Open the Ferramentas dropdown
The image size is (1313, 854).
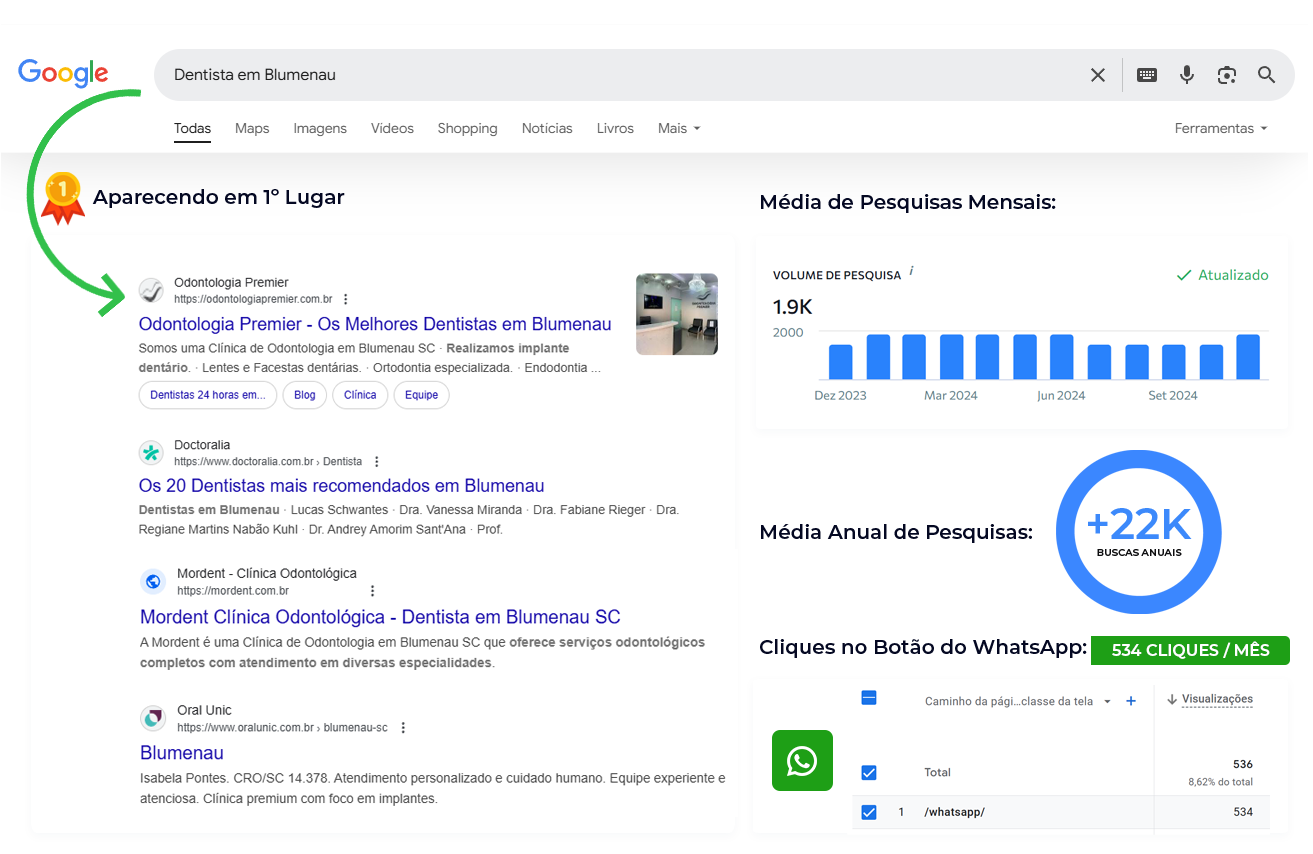coord(1221,128)
